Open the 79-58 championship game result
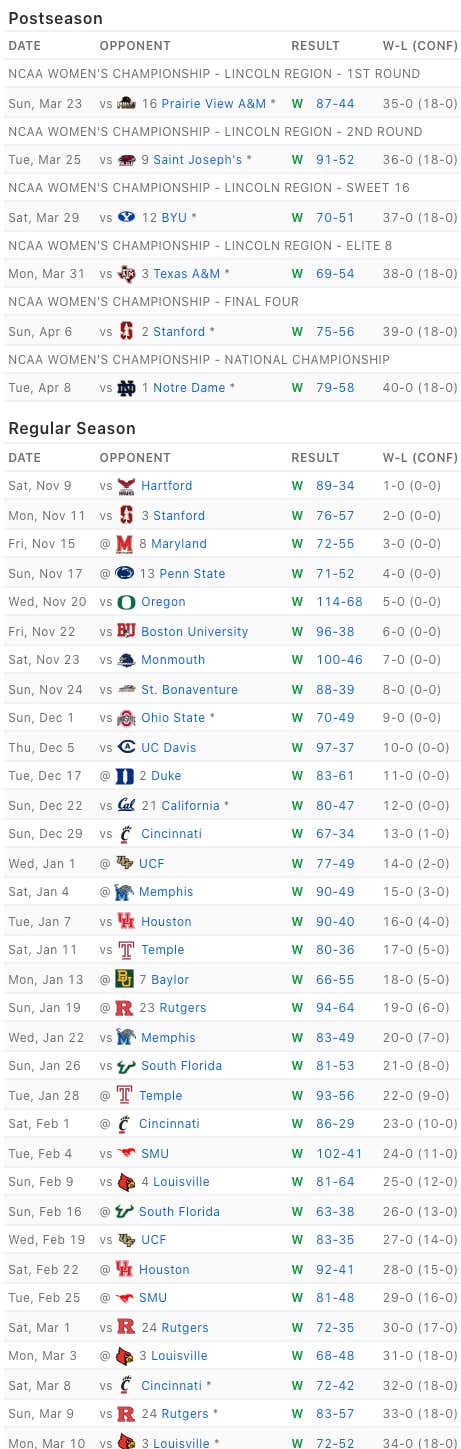 (x=335, y=388)
